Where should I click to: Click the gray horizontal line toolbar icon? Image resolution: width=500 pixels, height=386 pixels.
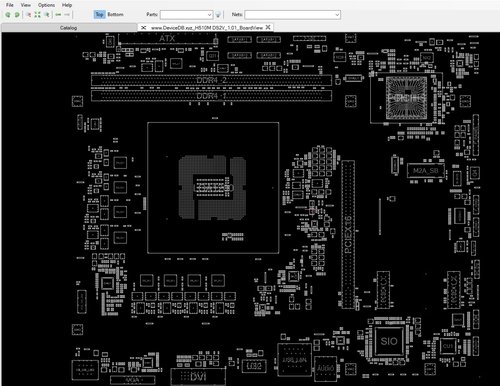click(67, 15)
